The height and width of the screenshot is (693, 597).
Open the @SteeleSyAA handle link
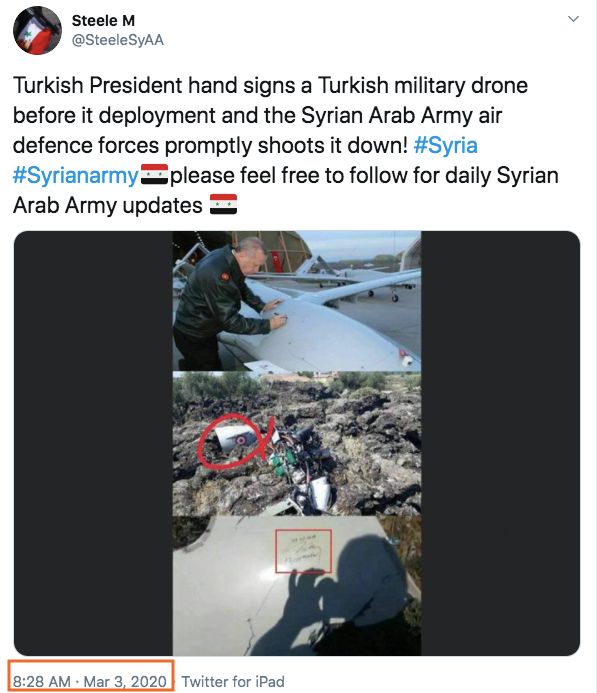118,40
